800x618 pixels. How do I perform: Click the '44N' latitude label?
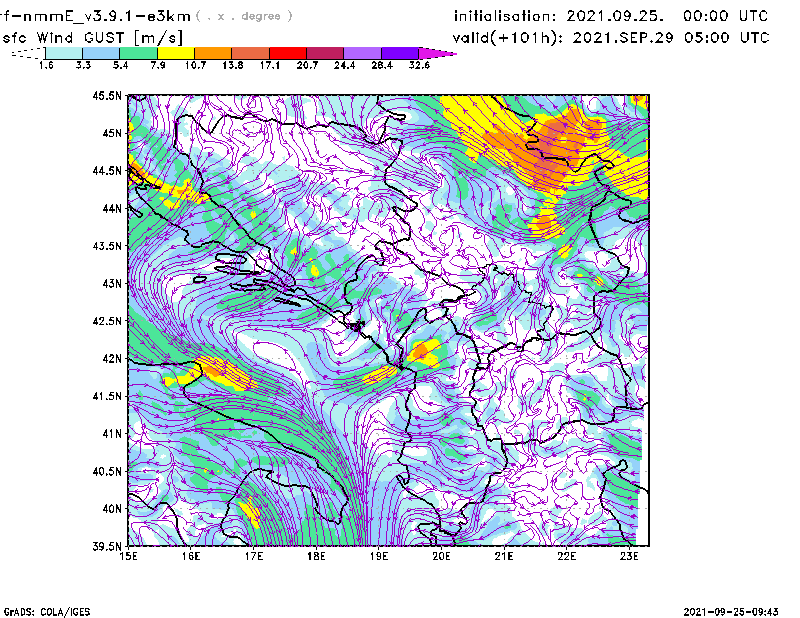pos(112,208)
